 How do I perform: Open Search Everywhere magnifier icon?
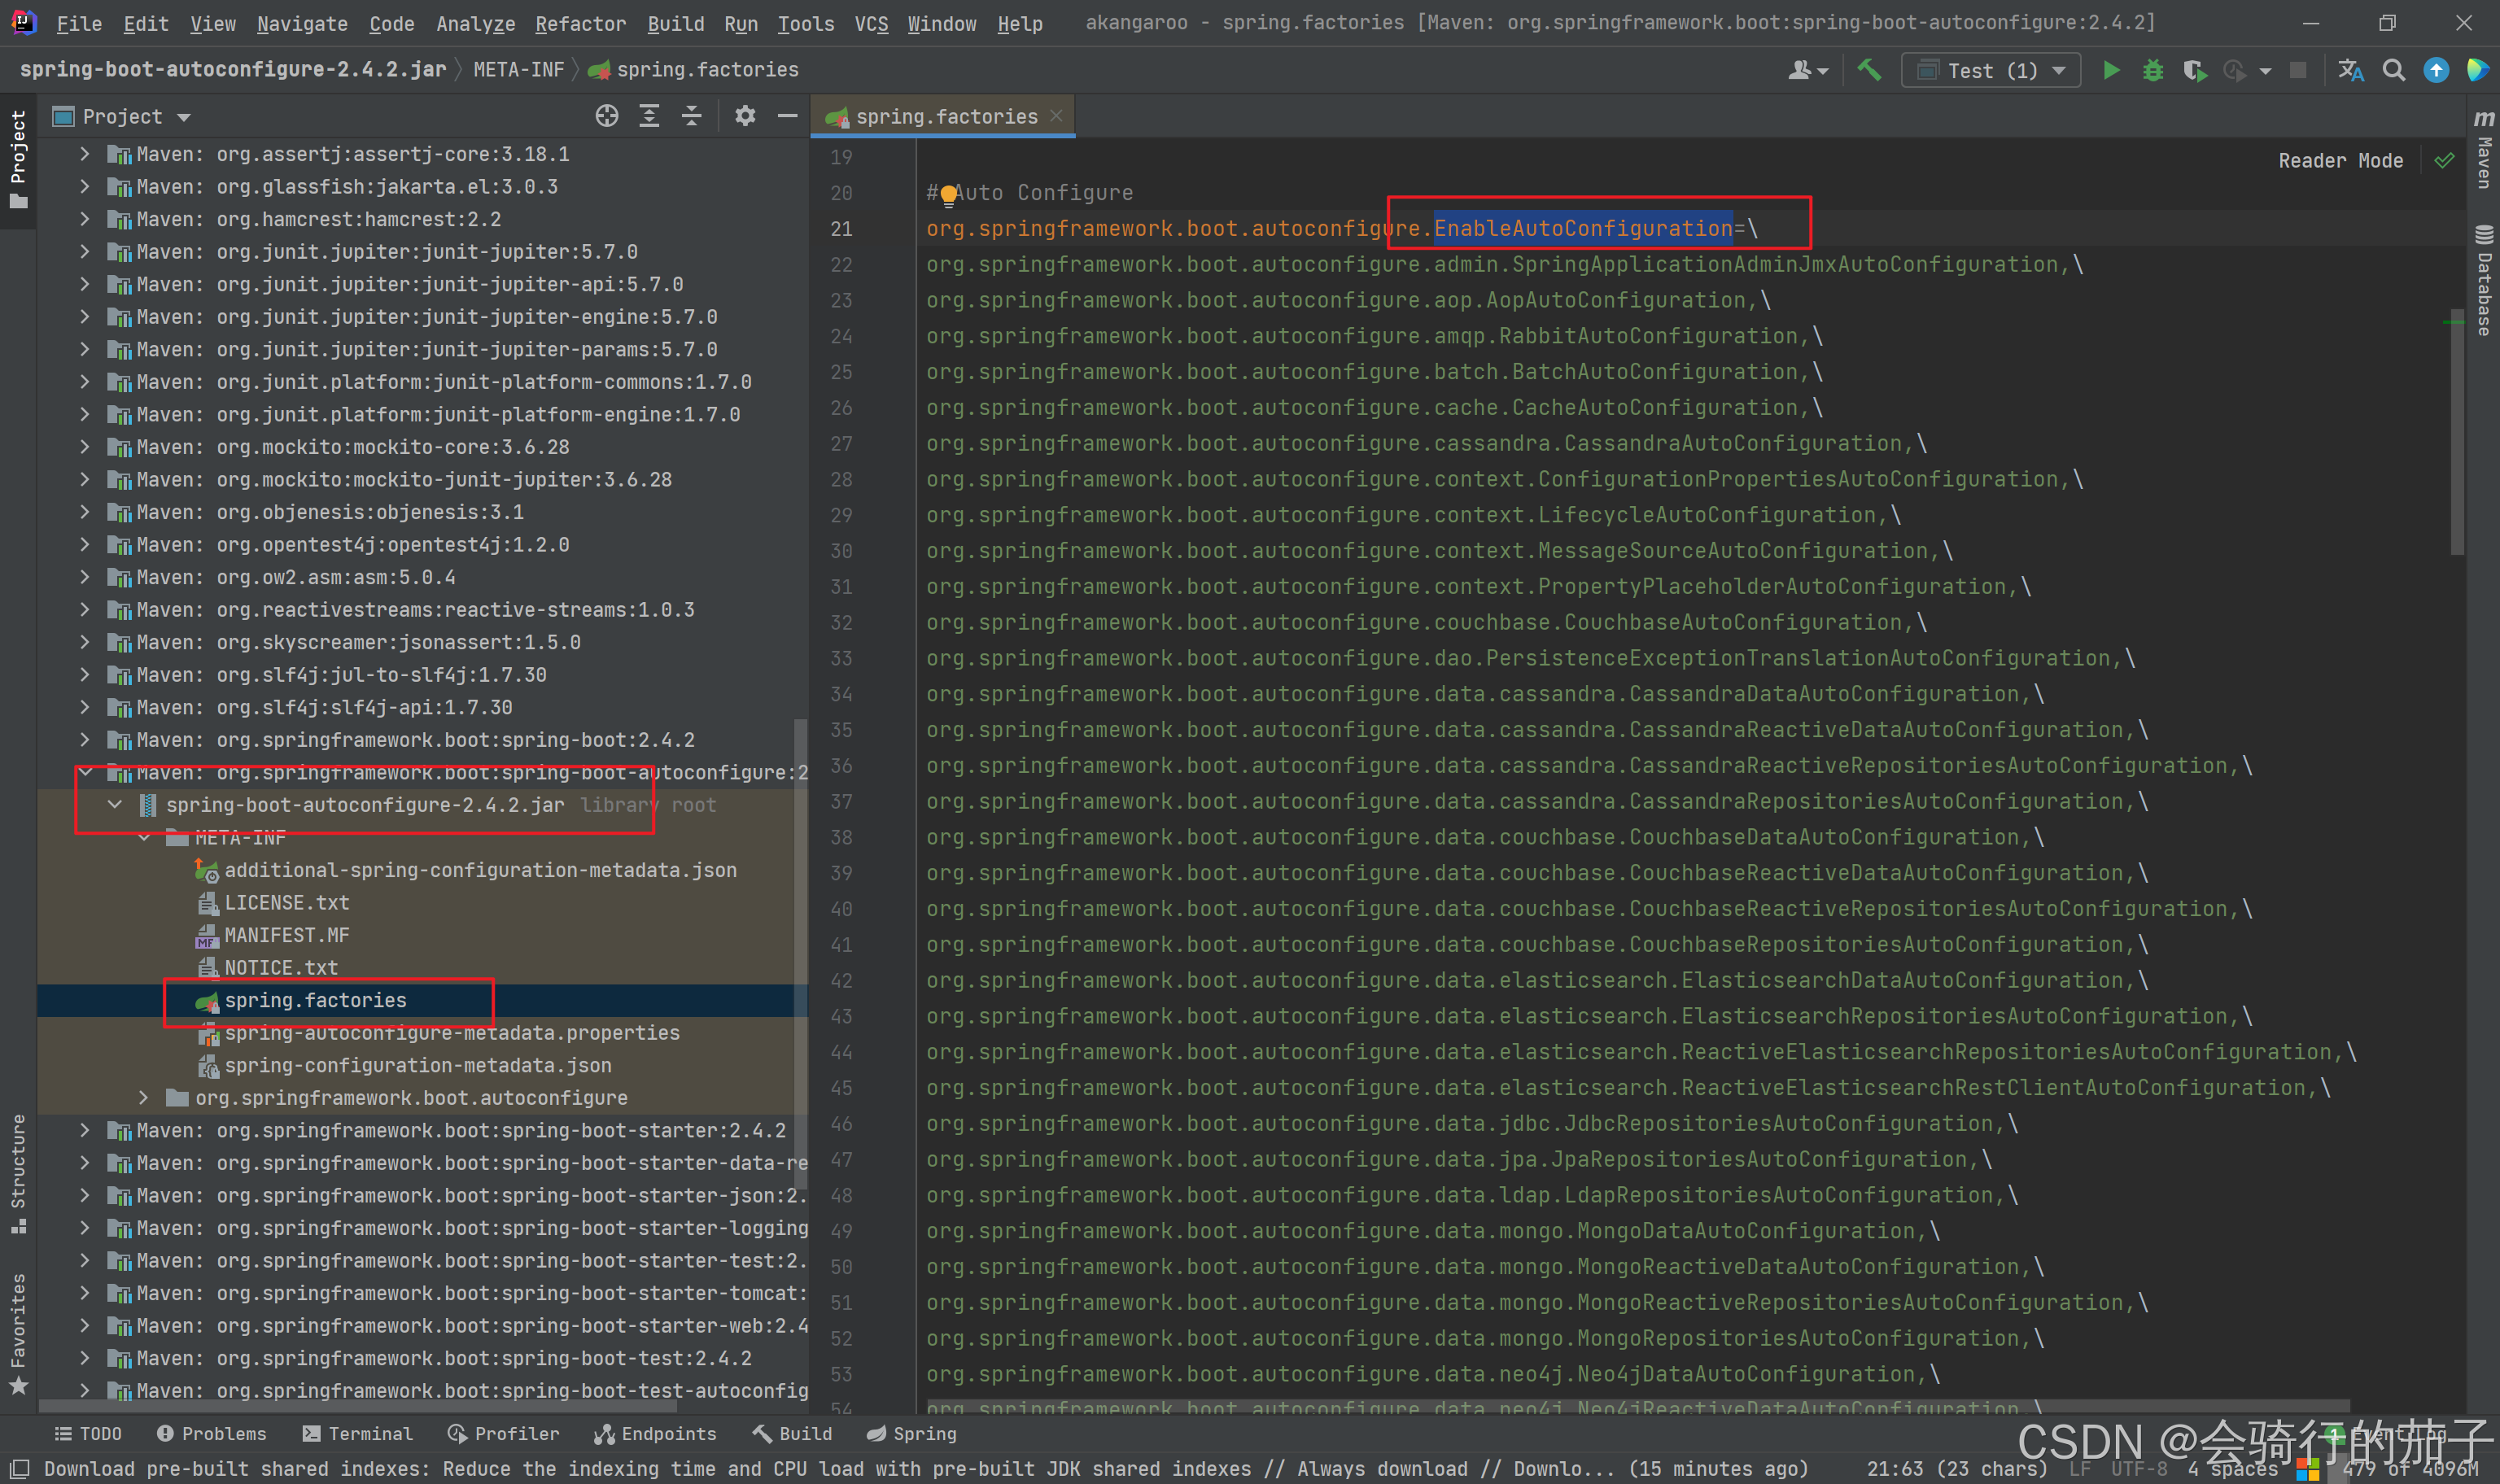pyautogui.click(x=2393, y=70)
